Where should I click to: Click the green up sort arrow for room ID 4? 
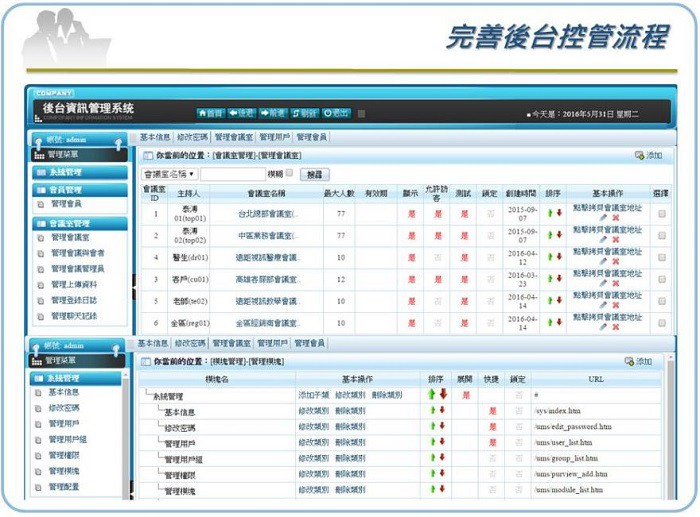point(549,257)
